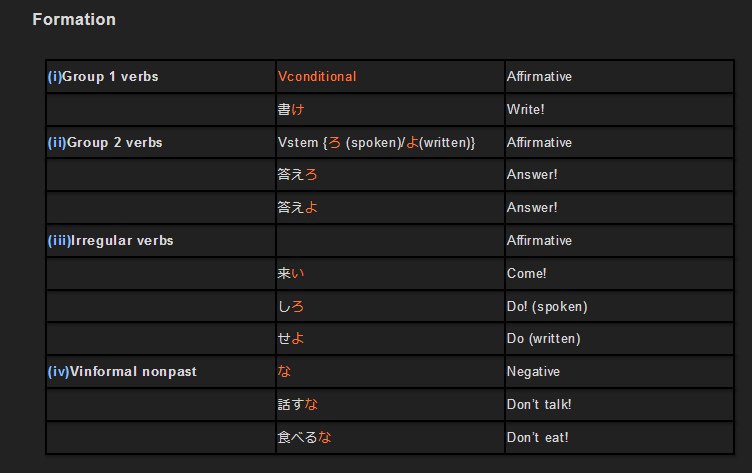This screenshot has width=752, height=473.
Task: Click the (ii)Group 2 verbs label
Action: (105, 142)
